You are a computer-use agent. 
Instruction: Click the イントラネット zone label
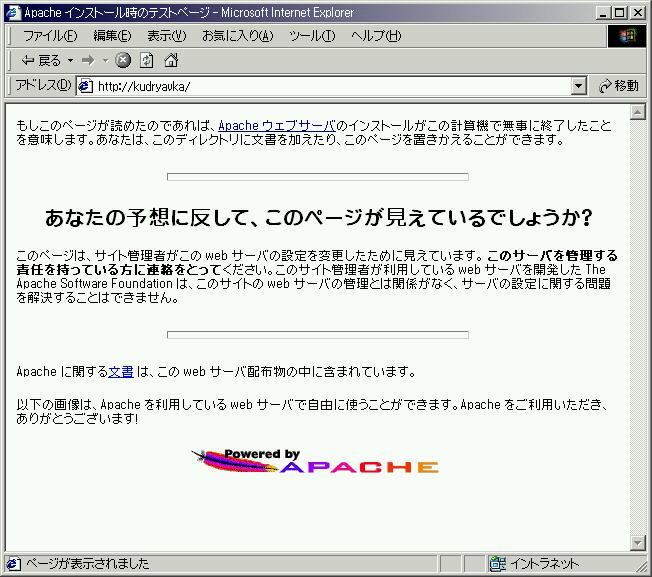(x=544, y=564)
